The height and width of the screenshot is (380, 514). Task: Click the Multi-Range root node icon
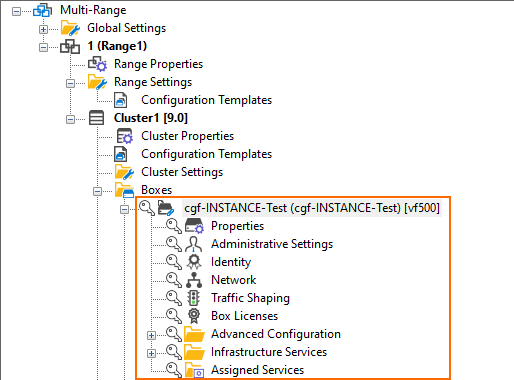(42, 10)
